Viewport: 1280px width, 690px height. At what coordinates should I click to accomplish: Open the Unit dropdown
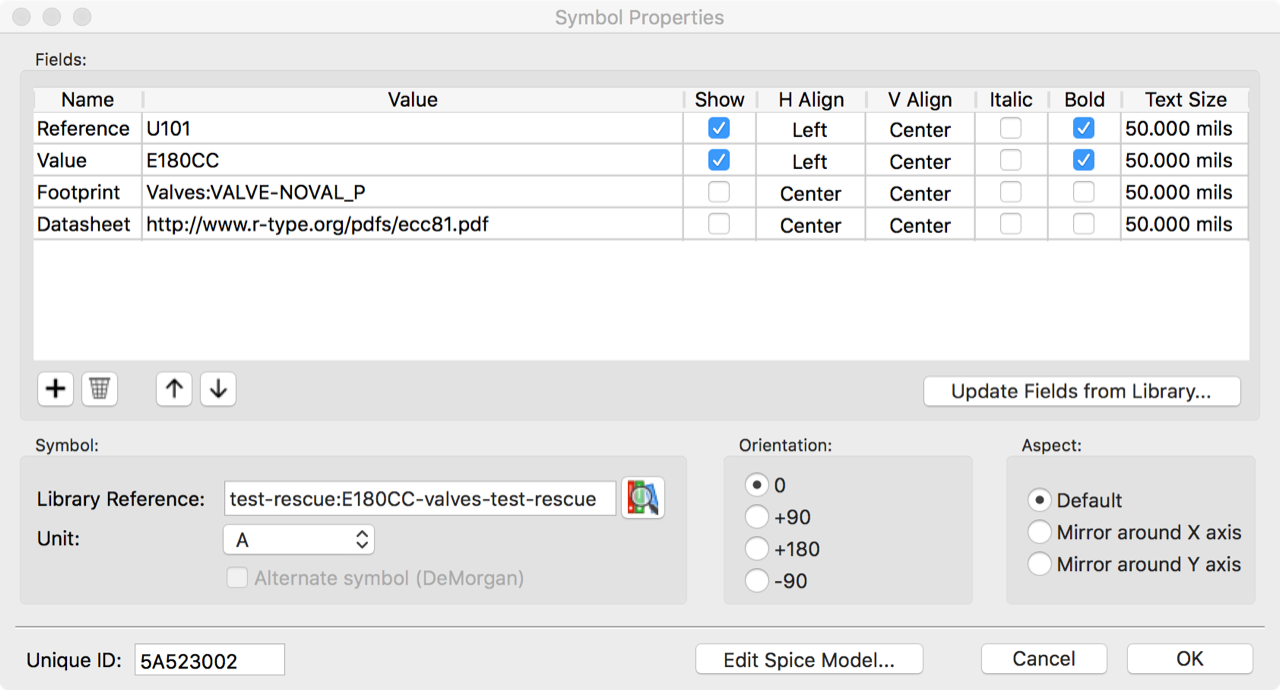[x=299, y=540]
